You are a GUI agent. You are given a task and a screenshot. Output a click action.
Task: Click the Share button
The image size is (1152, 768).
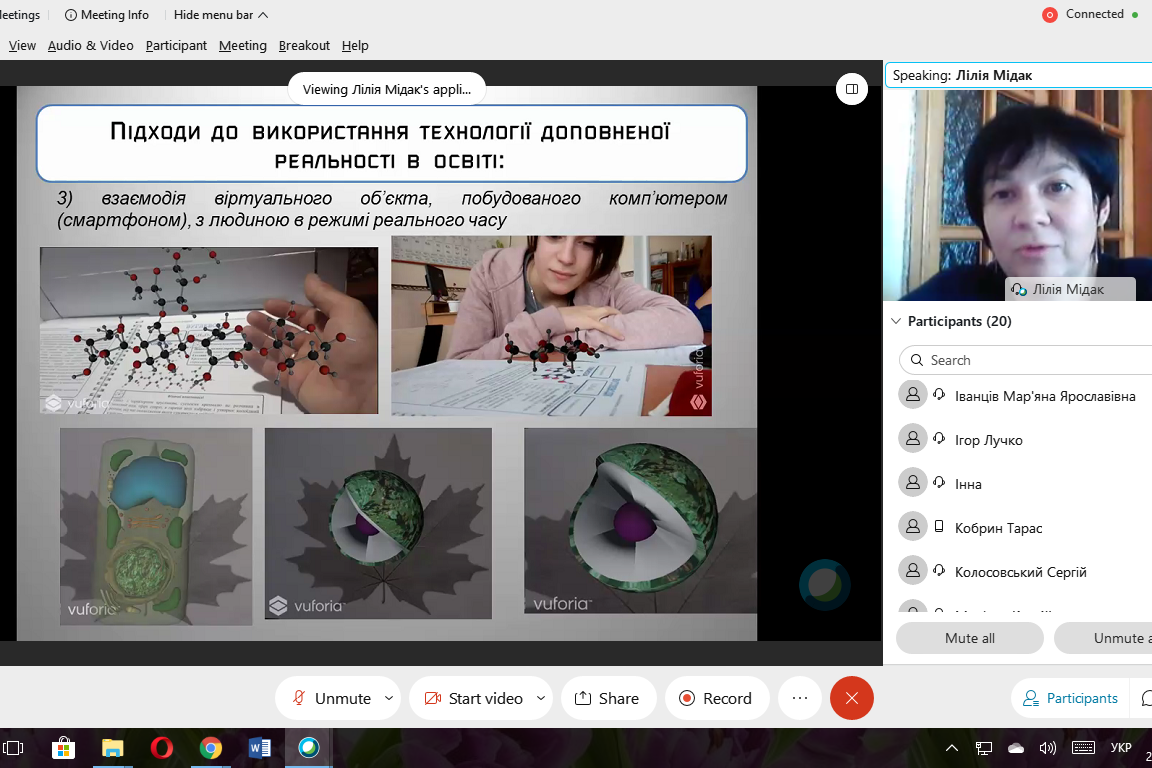(608, 698)
